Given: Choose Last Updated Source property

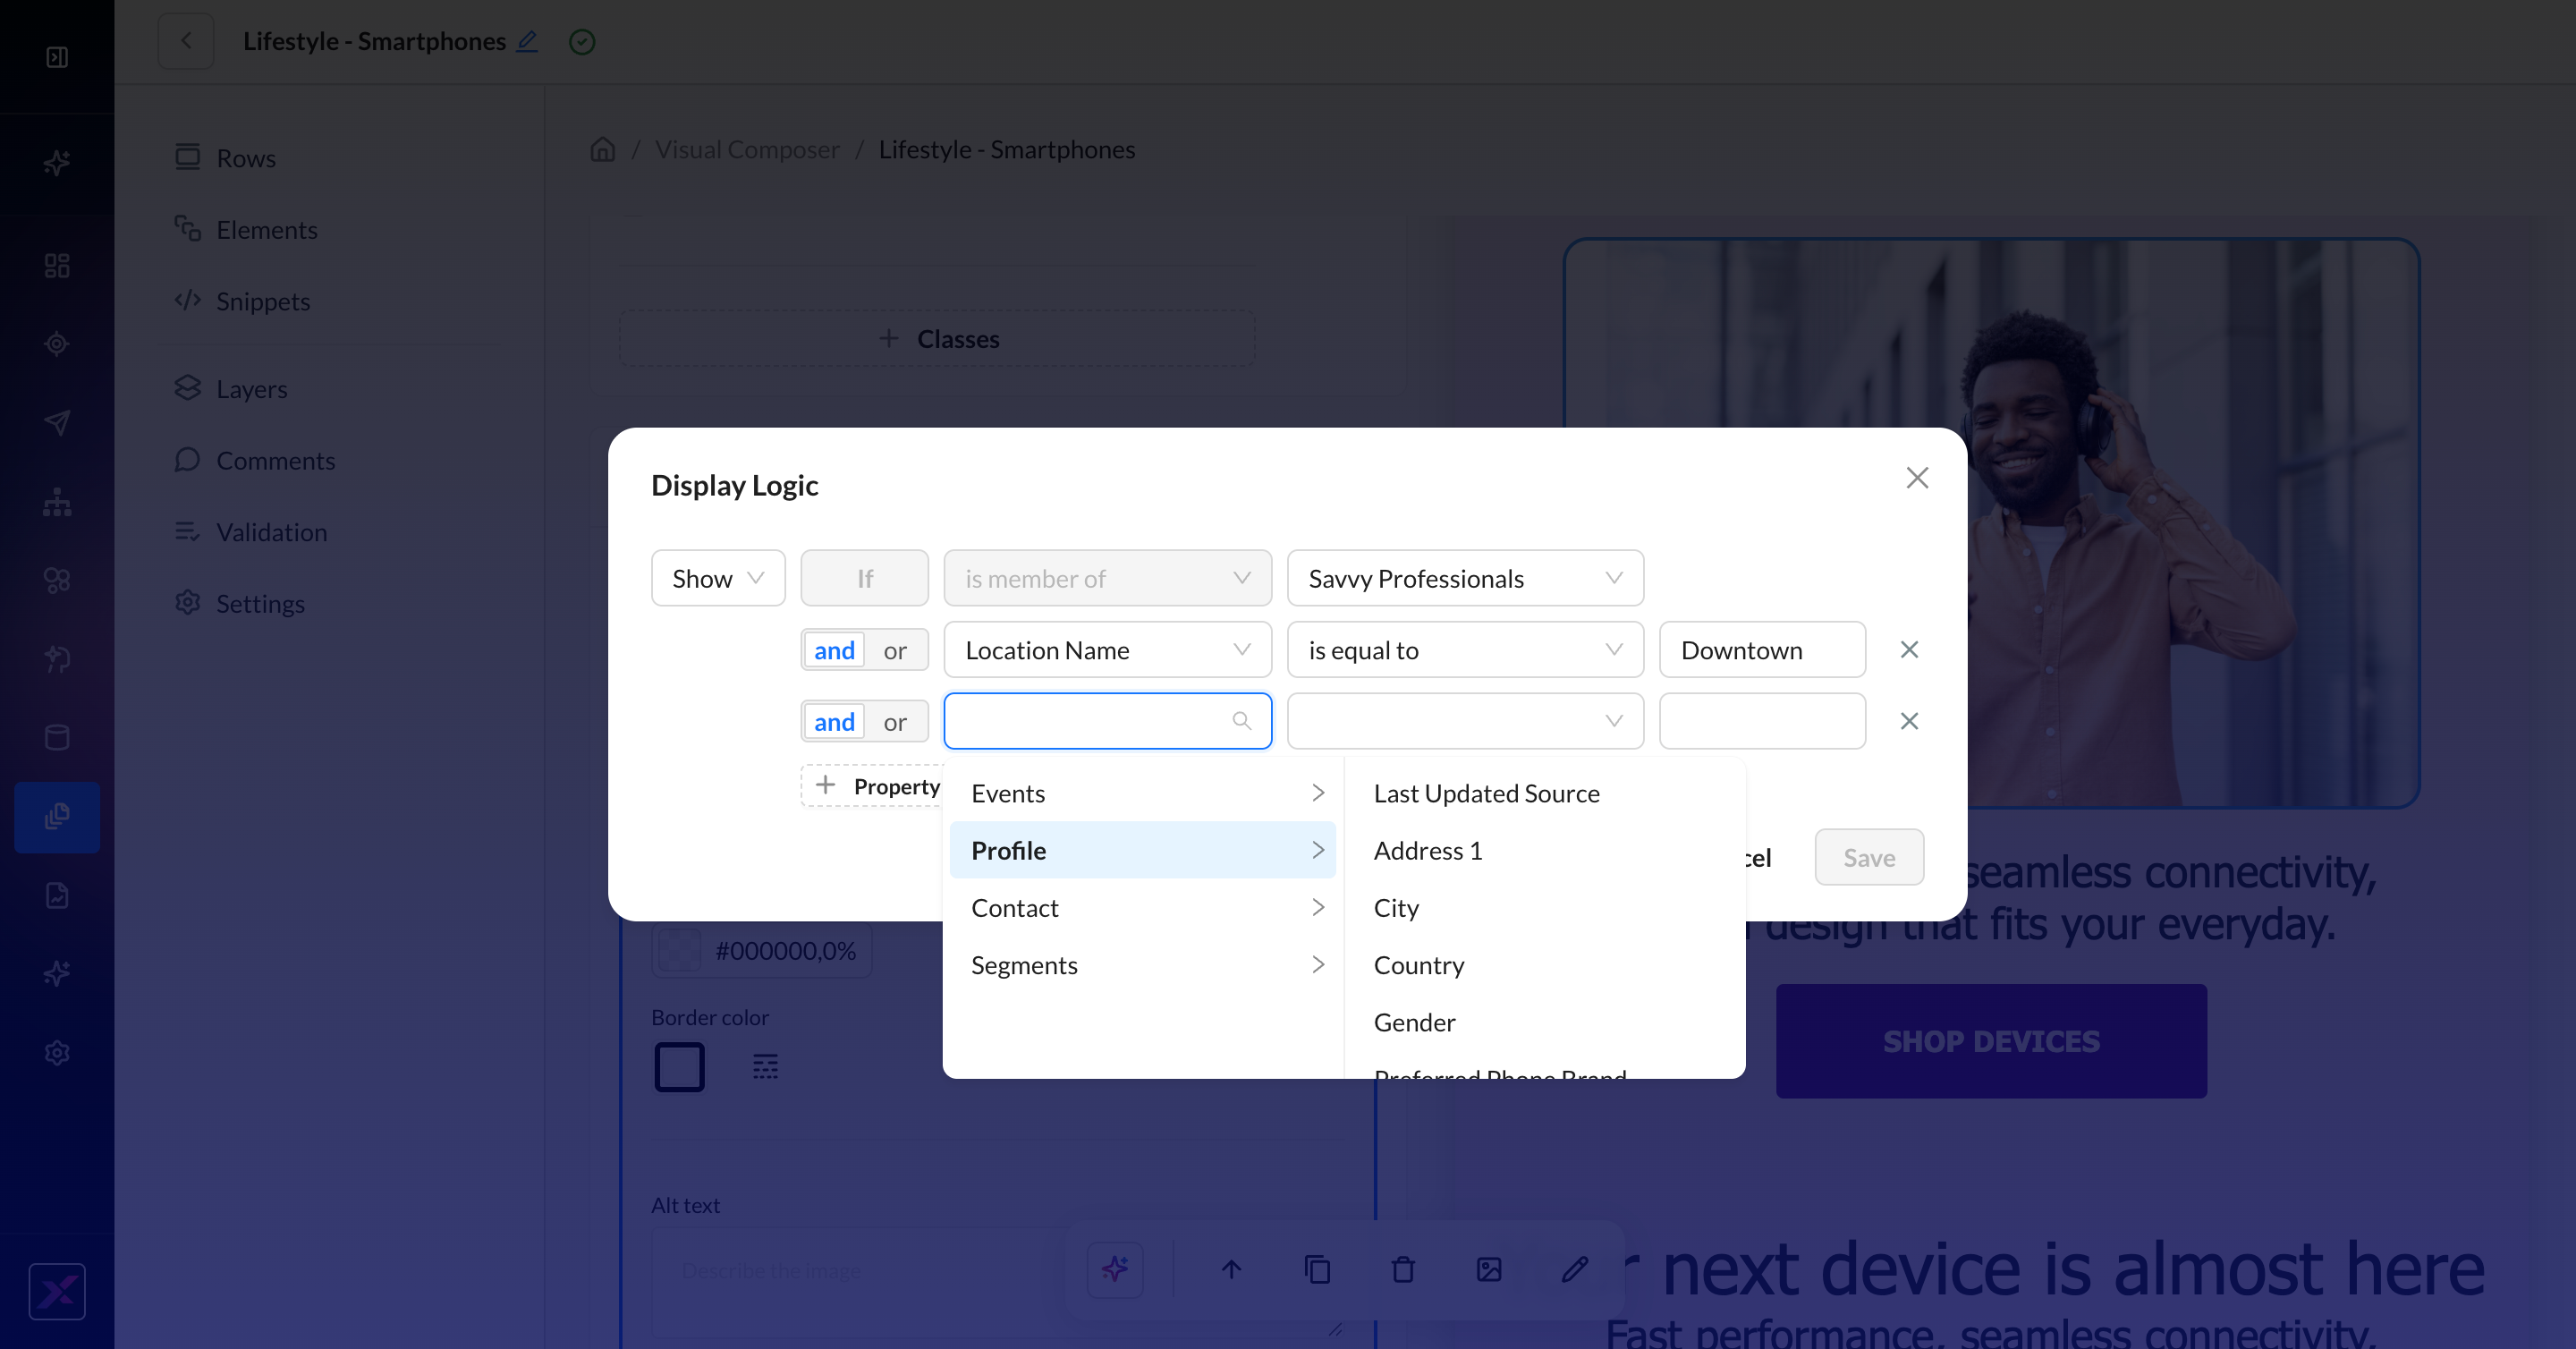Looking at the screenshot, I should (1545, 793).
